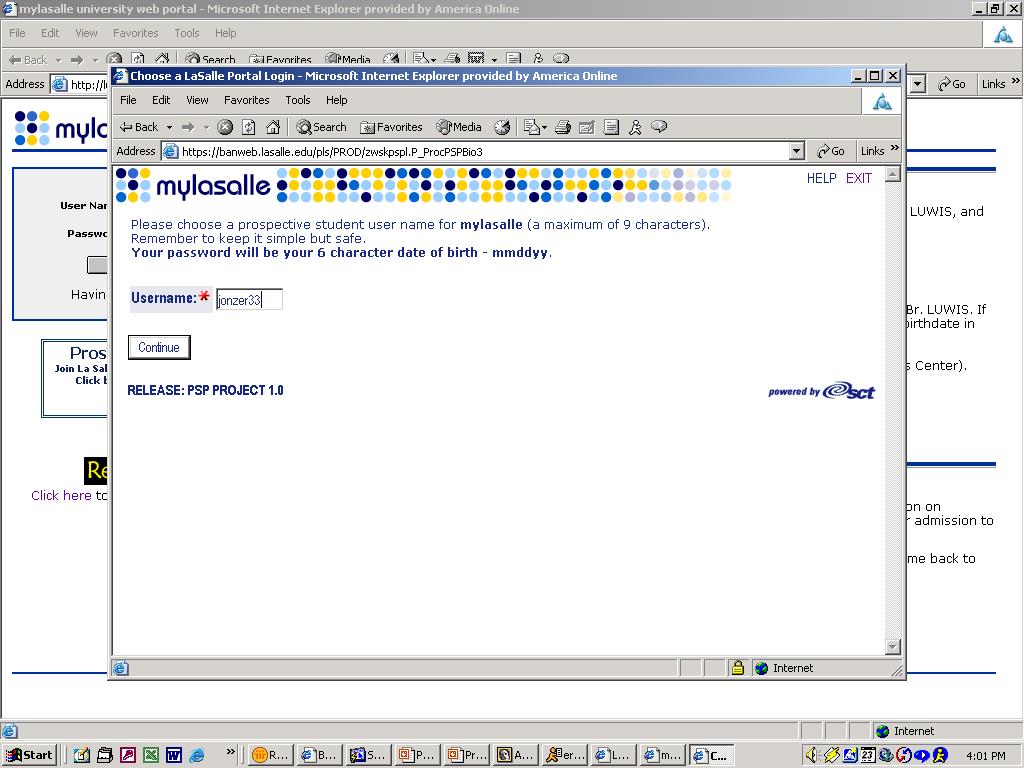Screen dimensions: 1024x768
Task: Expand the popup address bar dropdown
Action: (796, 152)
